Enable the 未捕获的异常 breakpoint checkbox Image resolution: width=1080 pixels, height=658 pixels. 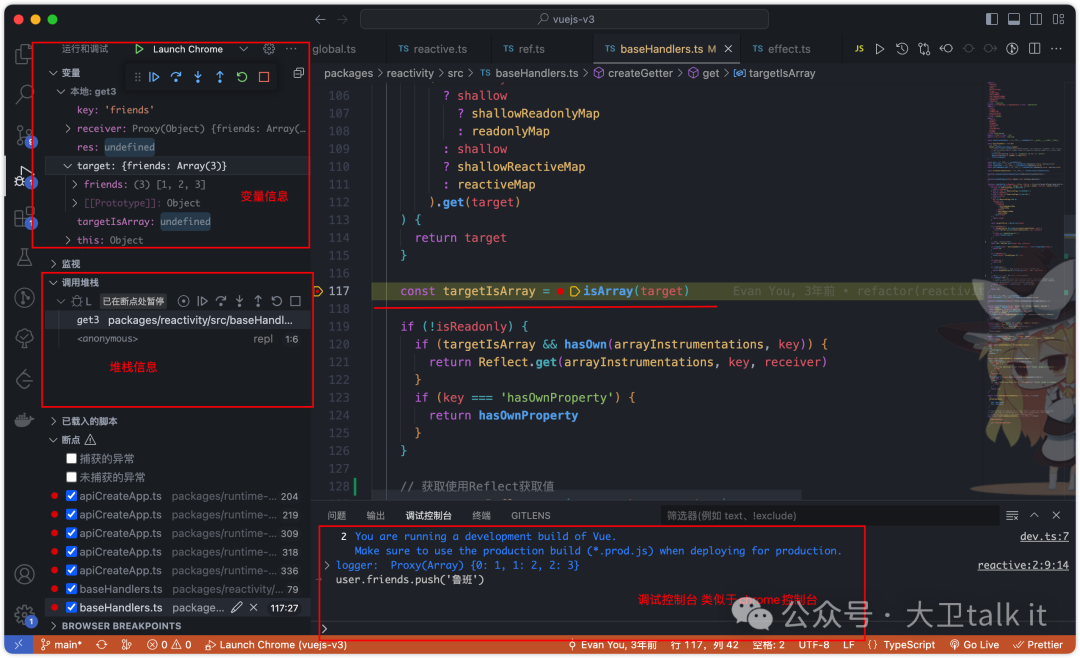pyautogui.click(x=71, y=477)
